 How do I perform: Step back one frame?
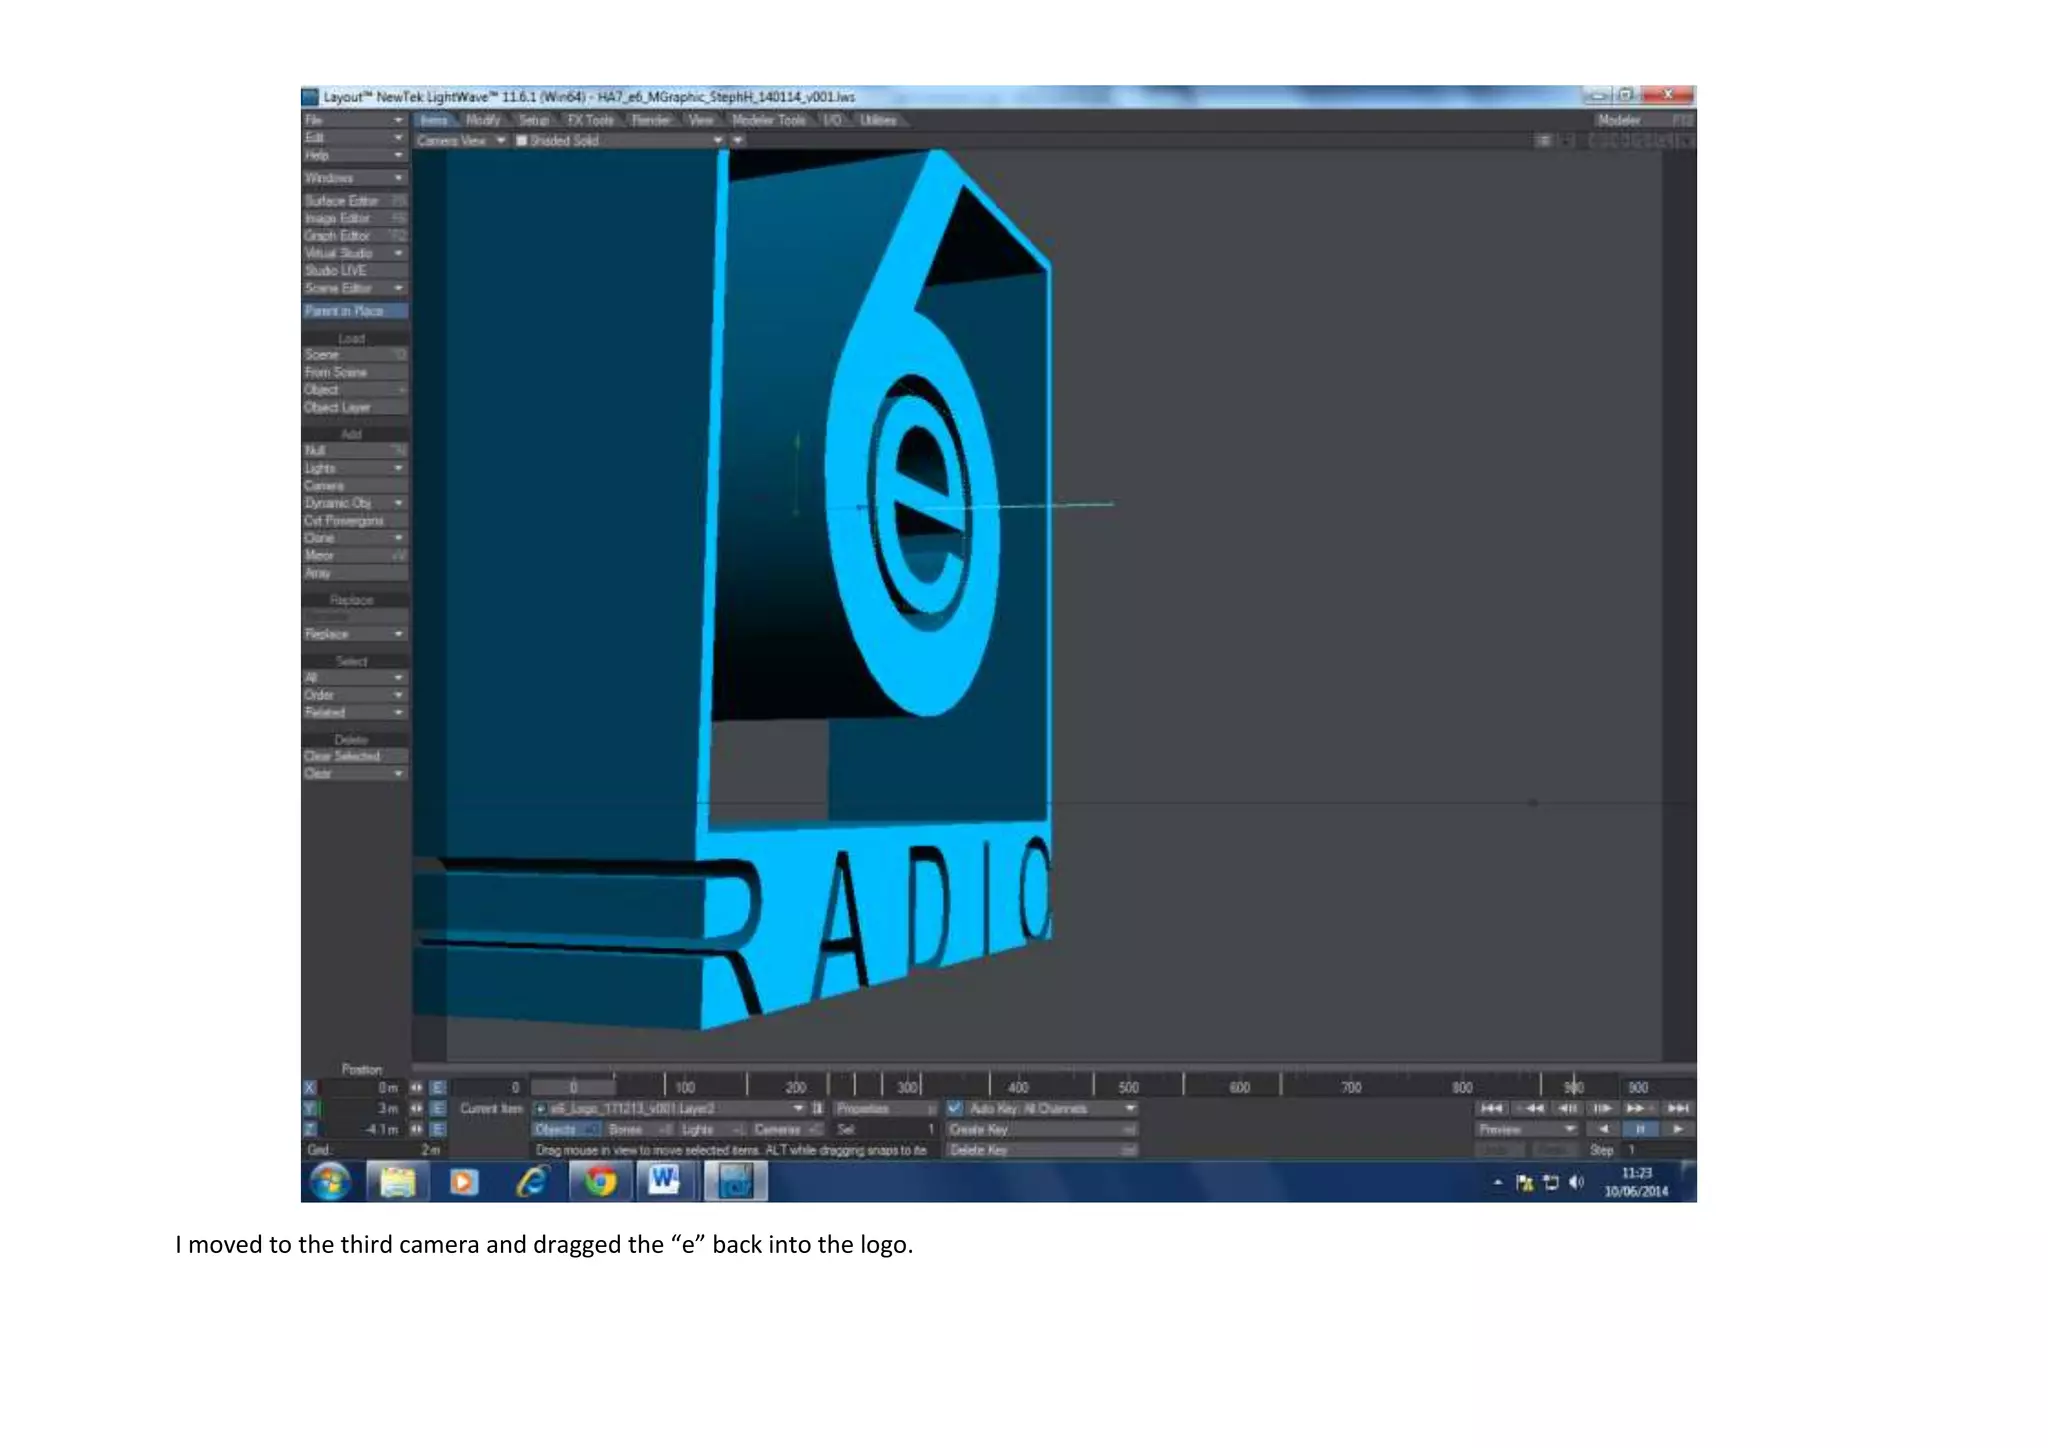(x=1568, y=1108)
